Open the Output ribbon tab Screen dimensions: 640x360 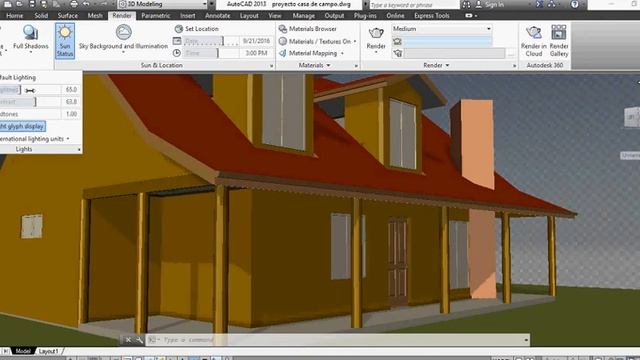tap(334, 16)
